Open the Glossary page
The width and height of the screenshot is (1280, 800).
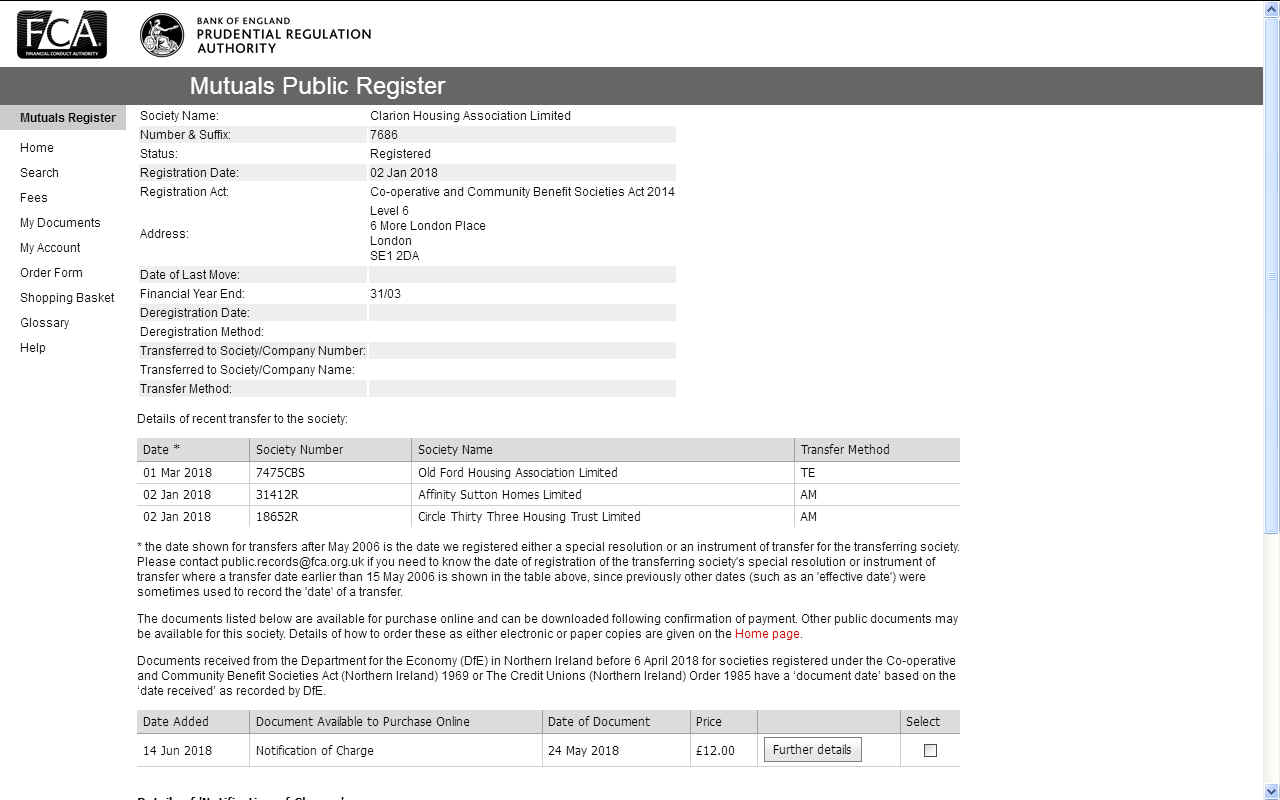tap(45, 323)
